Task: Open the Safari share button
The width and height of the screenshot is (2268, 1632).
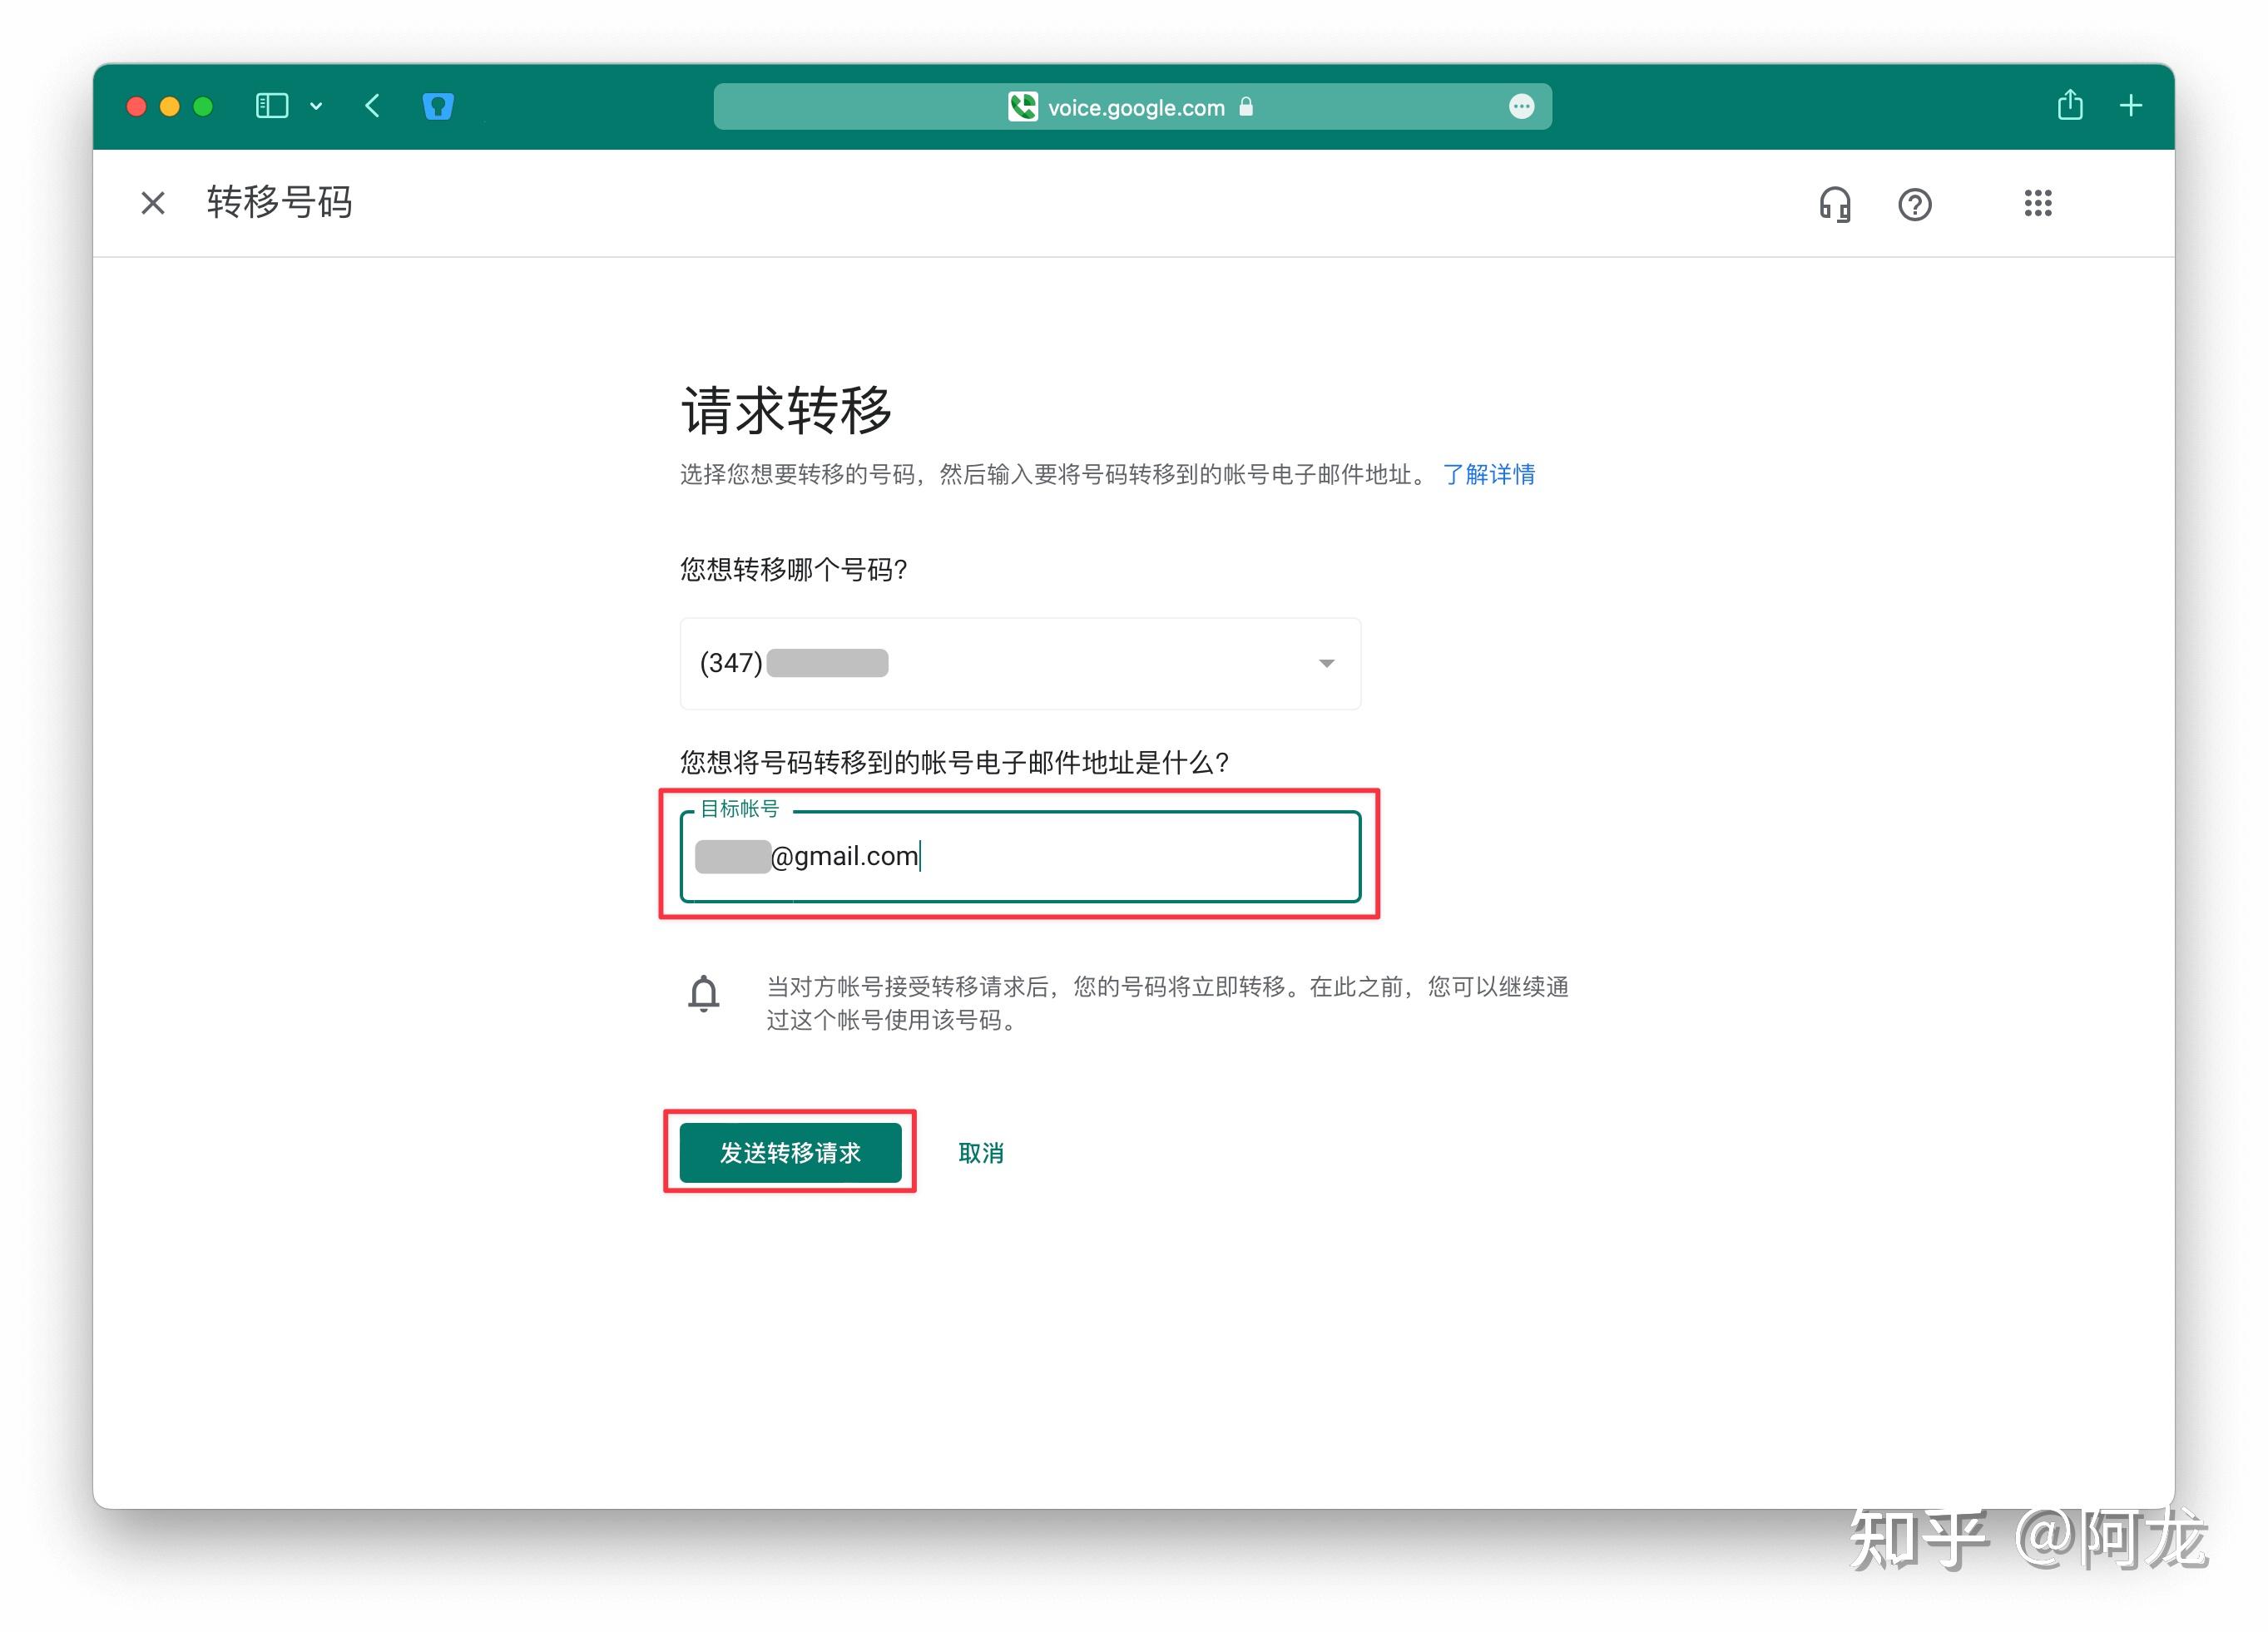Action: pyautogui.click(x=2070, y=105)
